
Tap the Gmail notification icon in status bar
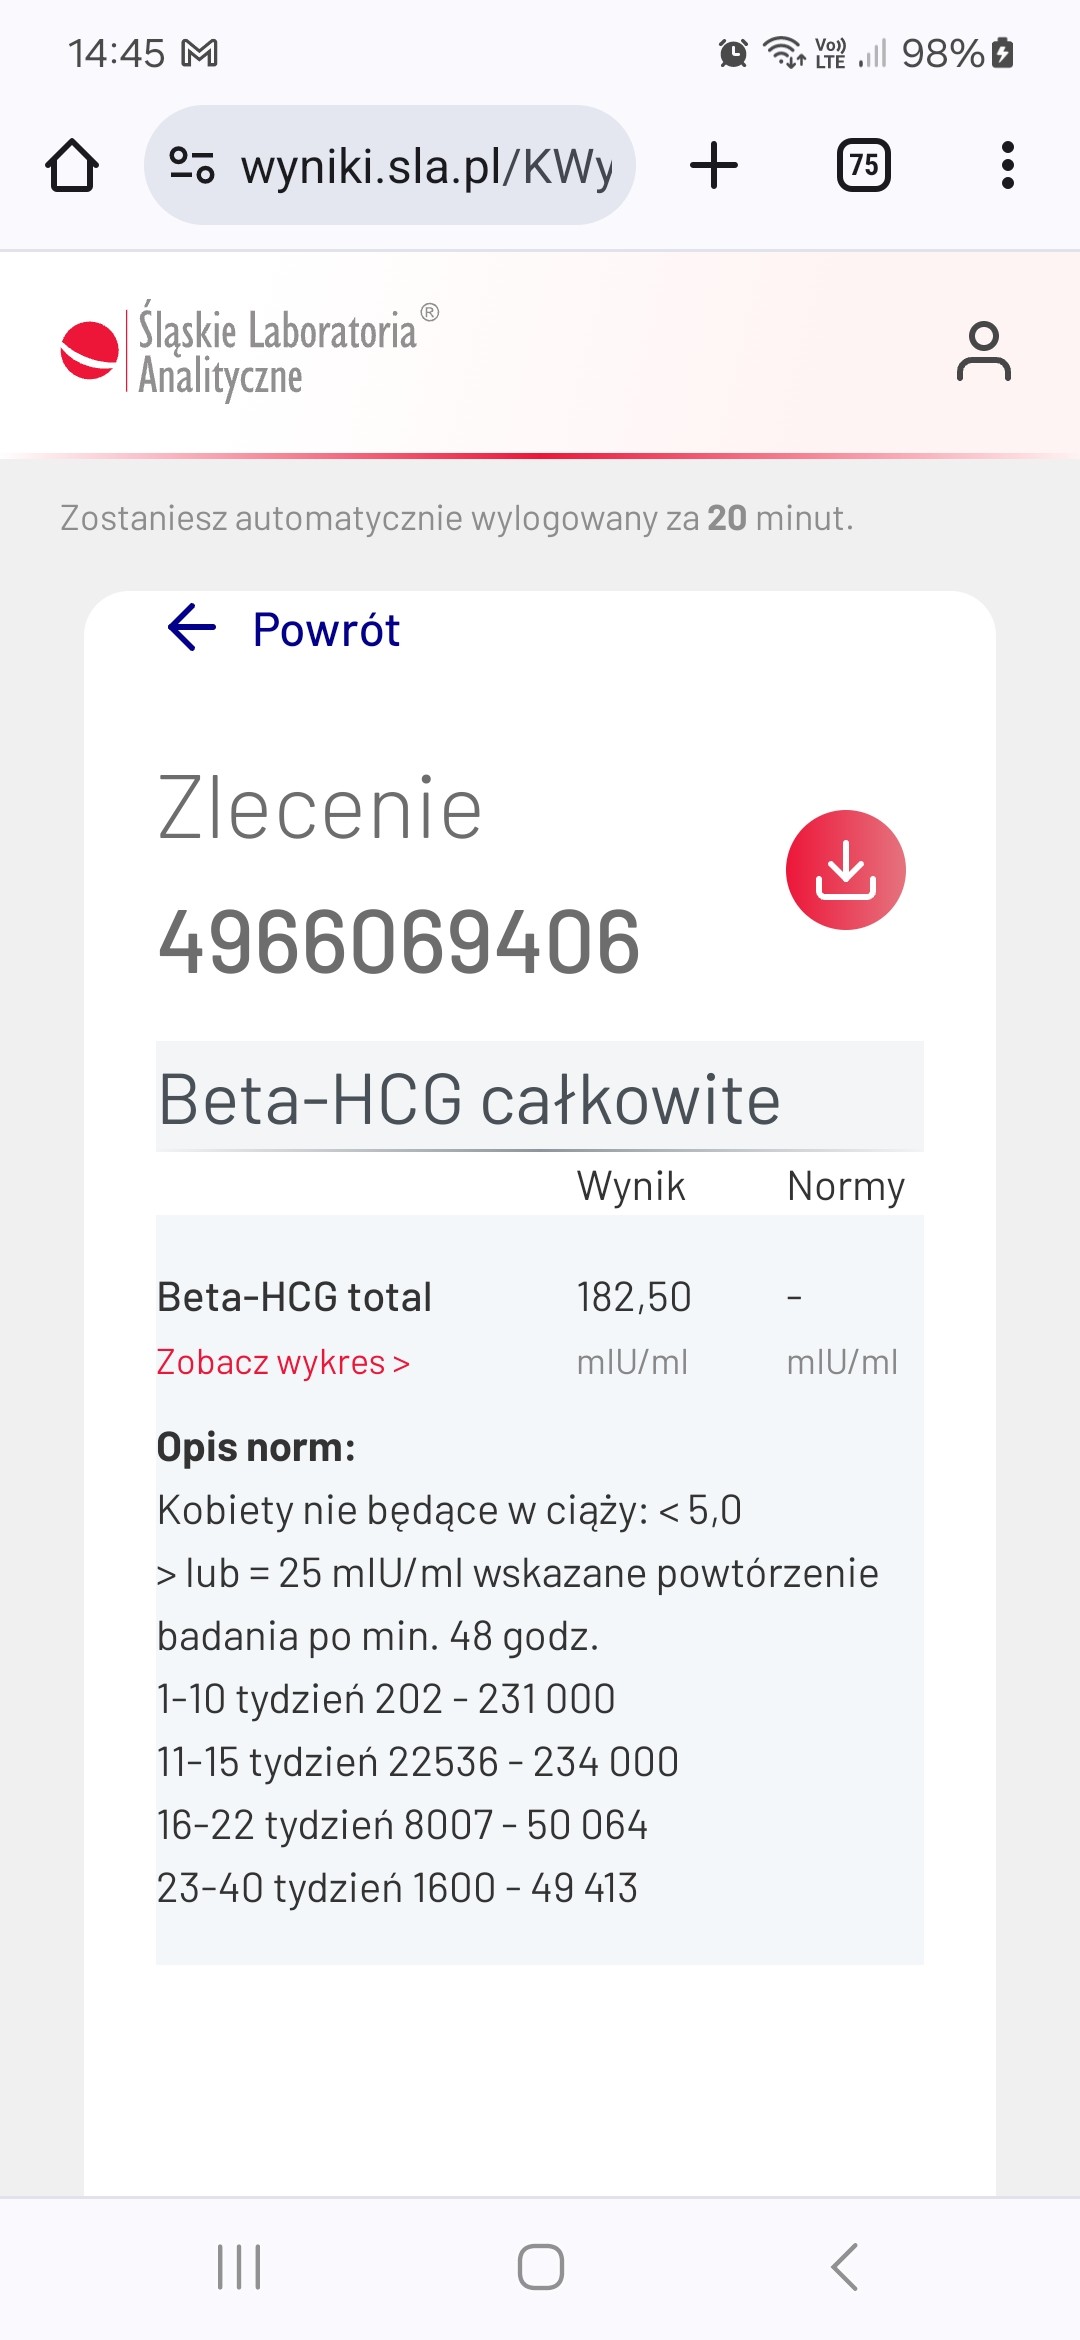(200, 53)
